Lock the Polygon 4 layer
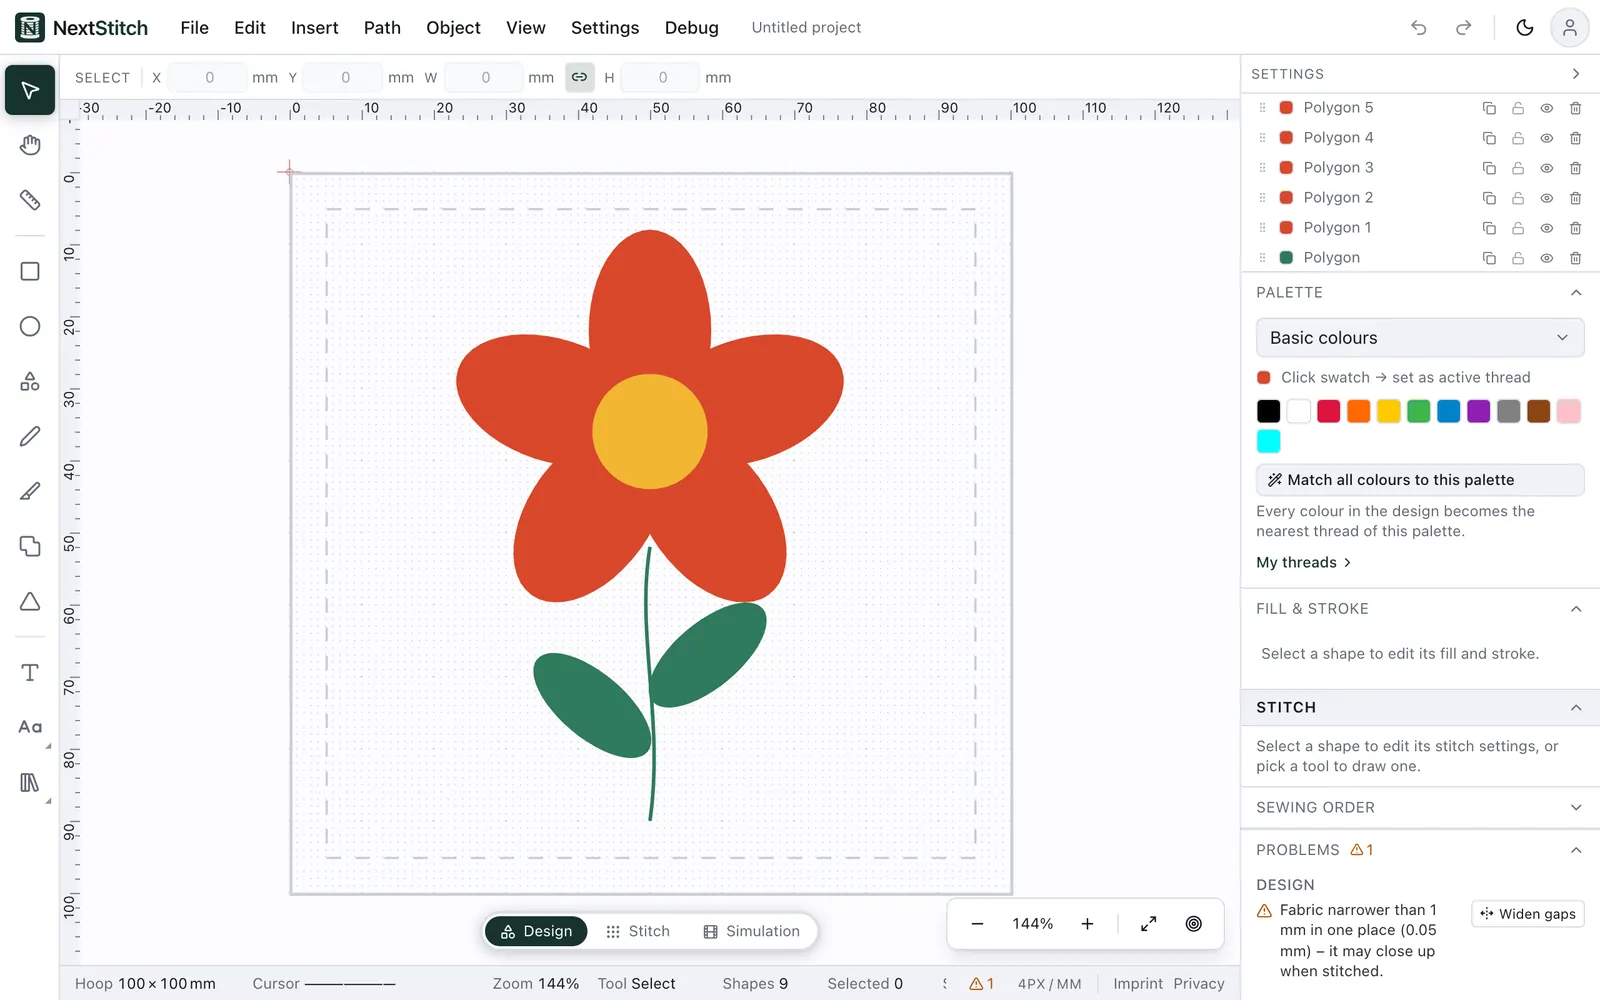The height and width of the screenshot is (1000, 1600). pyautogui.click(x=1518, y=138)
